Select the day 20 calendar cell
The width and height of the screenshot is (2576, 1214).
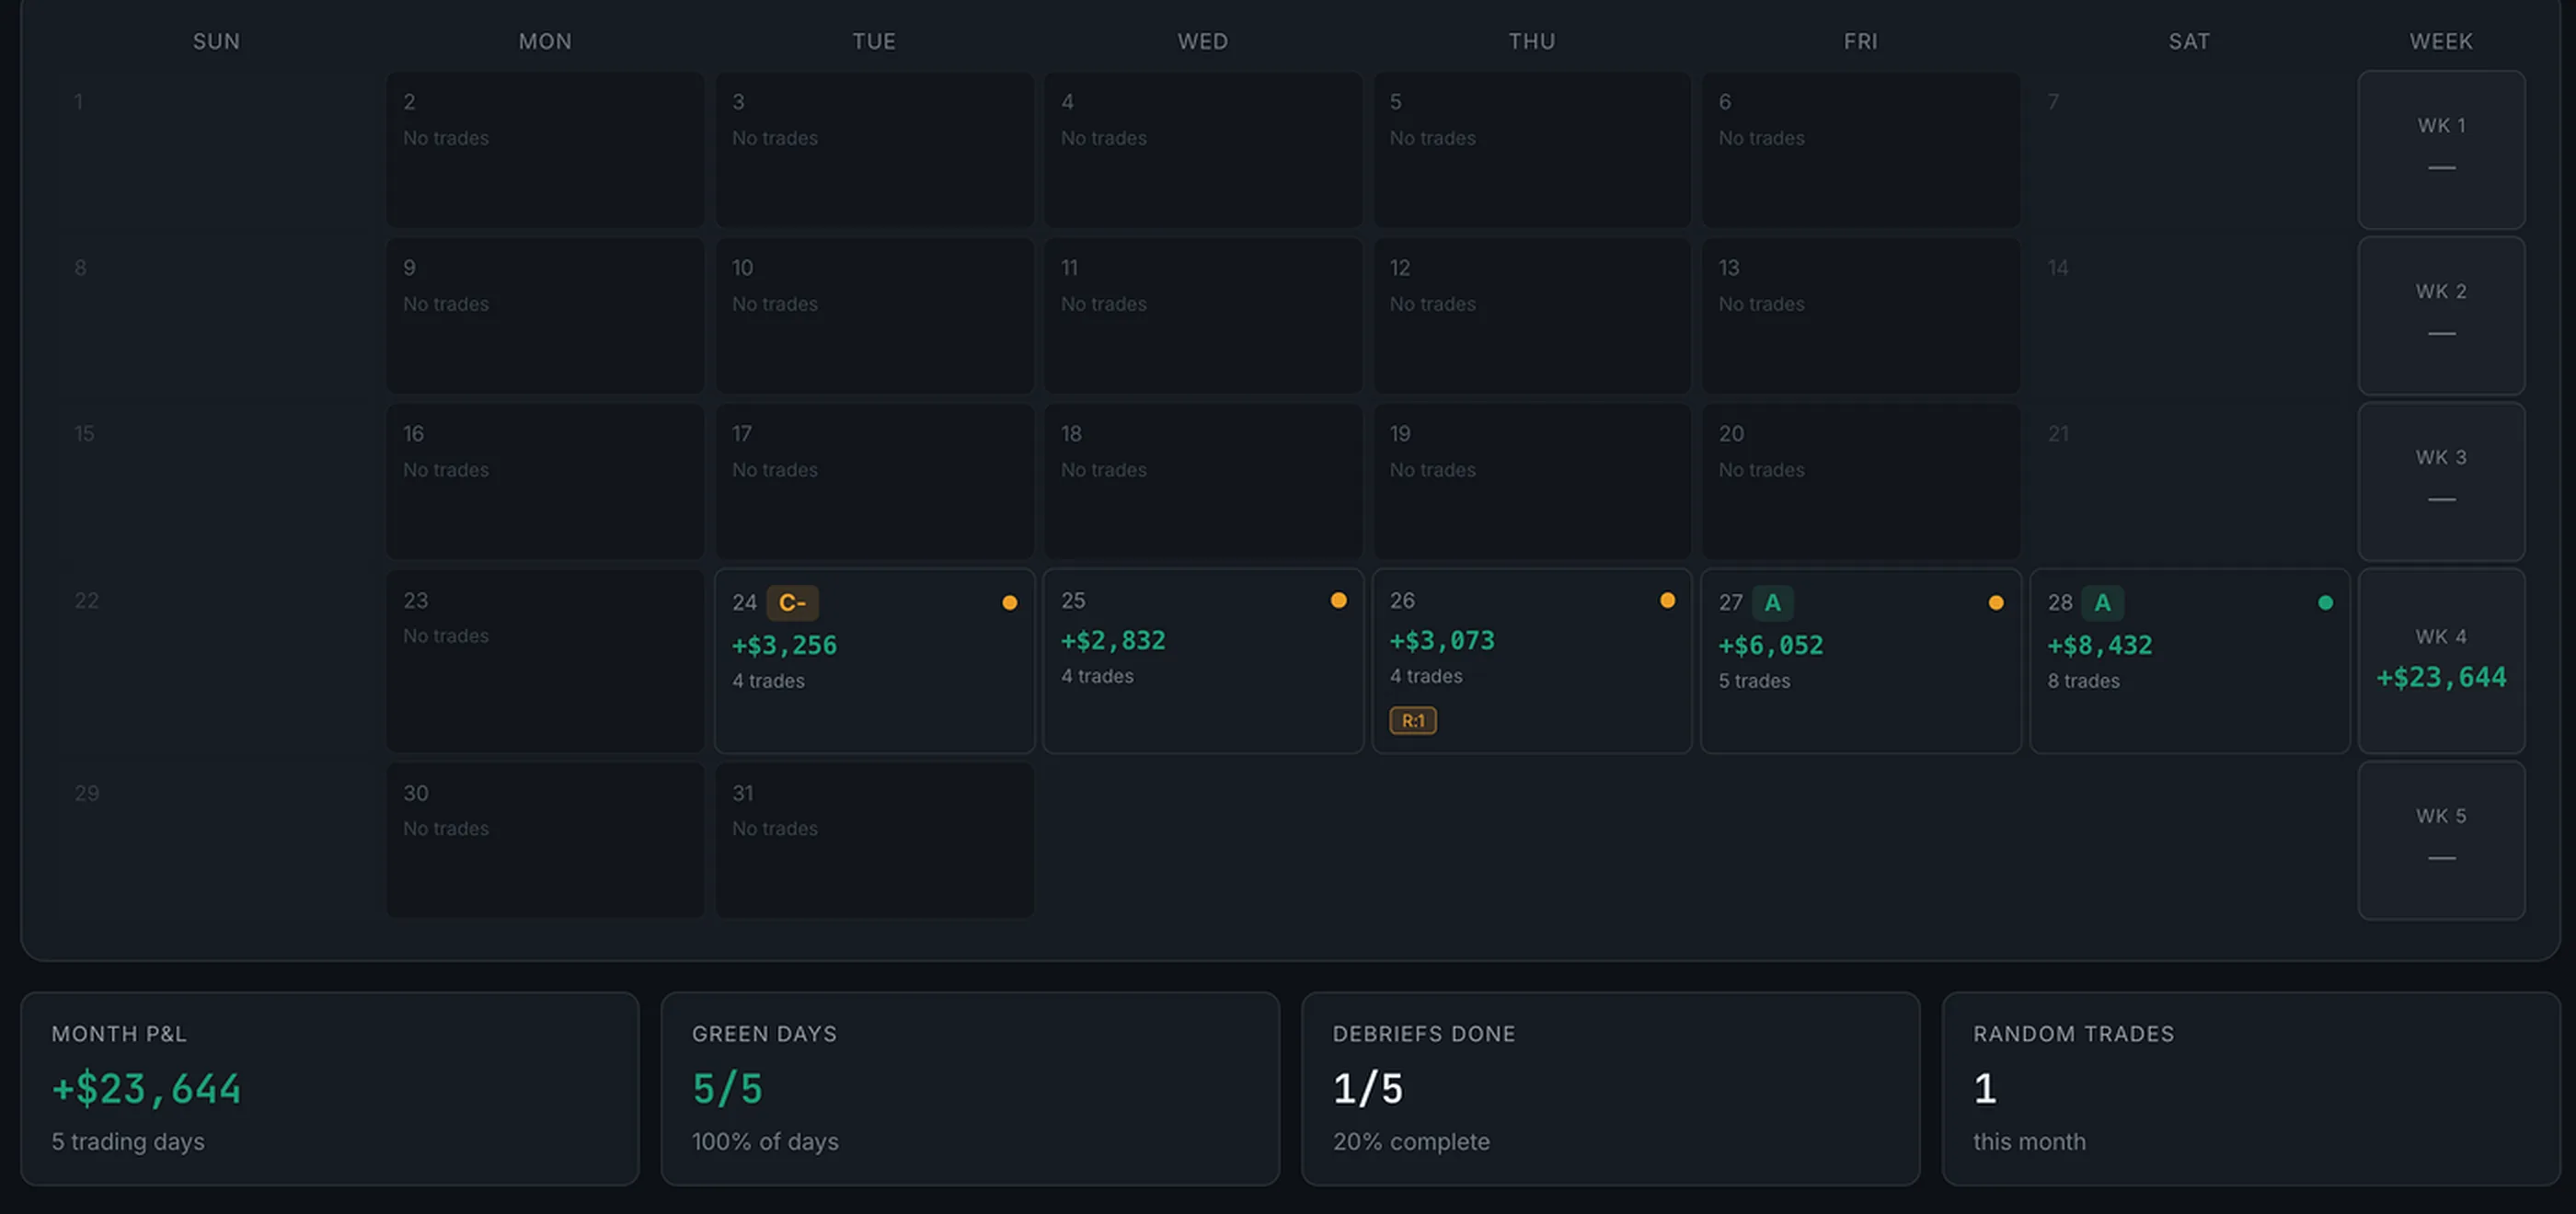(x=1861, y=482)
